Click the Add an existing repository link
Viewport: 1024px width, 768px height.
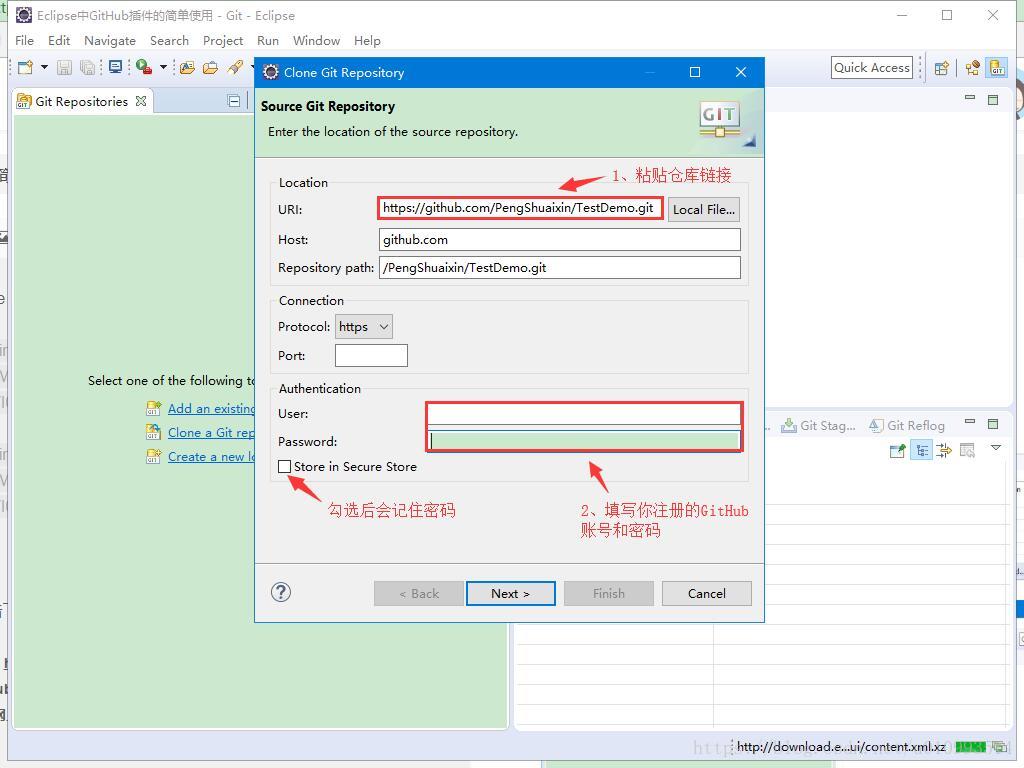coord(211,409)
